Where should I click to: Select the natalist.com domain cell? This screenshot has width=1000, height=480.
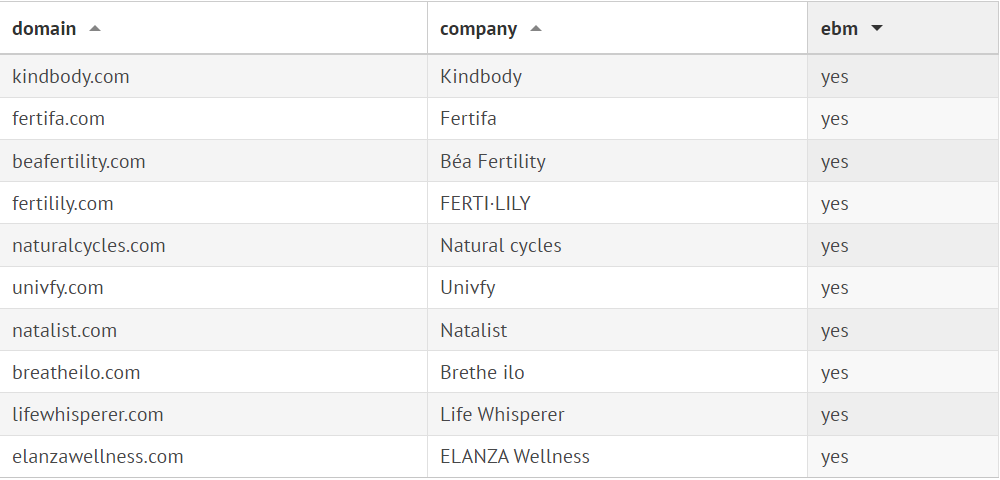pyautogui.click(x=65, y=331)
